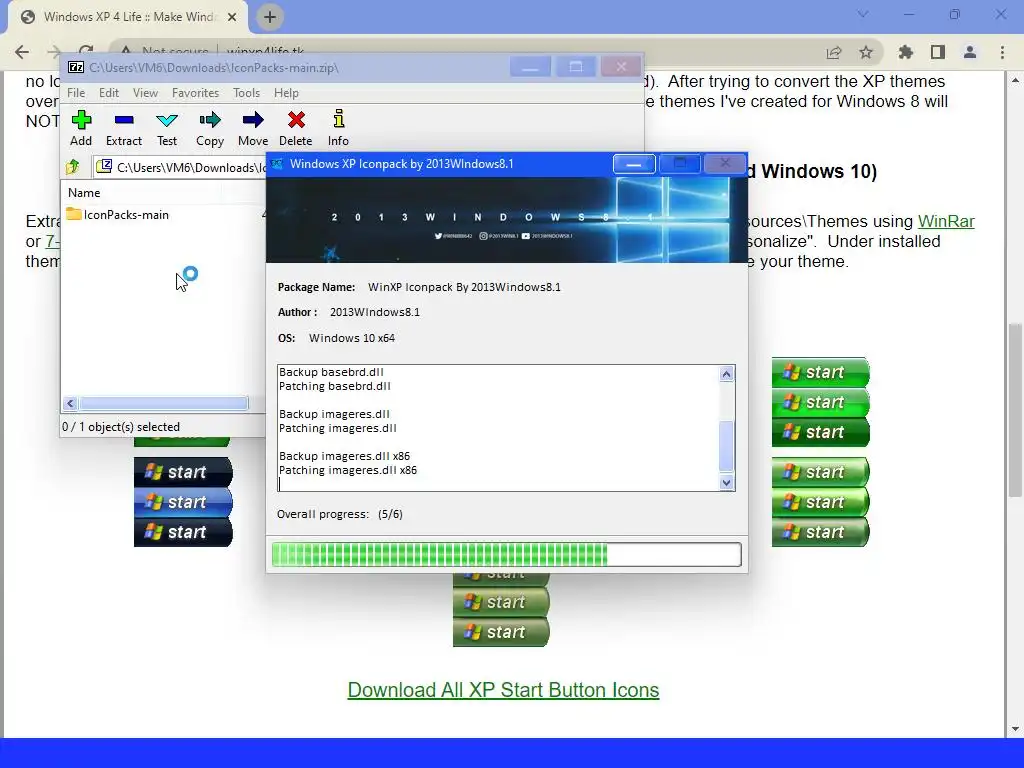The height and width of the screenshot is (768, 1024).
Task: Click the middle blue start button image
Action: 184,502
